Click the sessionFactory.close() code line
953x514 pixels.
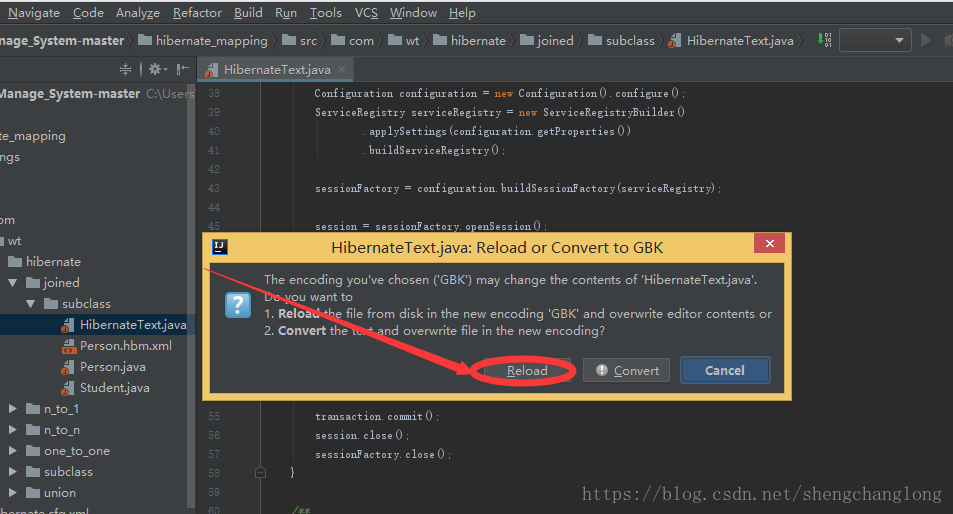pyautogui.click(x=383, y=454)
